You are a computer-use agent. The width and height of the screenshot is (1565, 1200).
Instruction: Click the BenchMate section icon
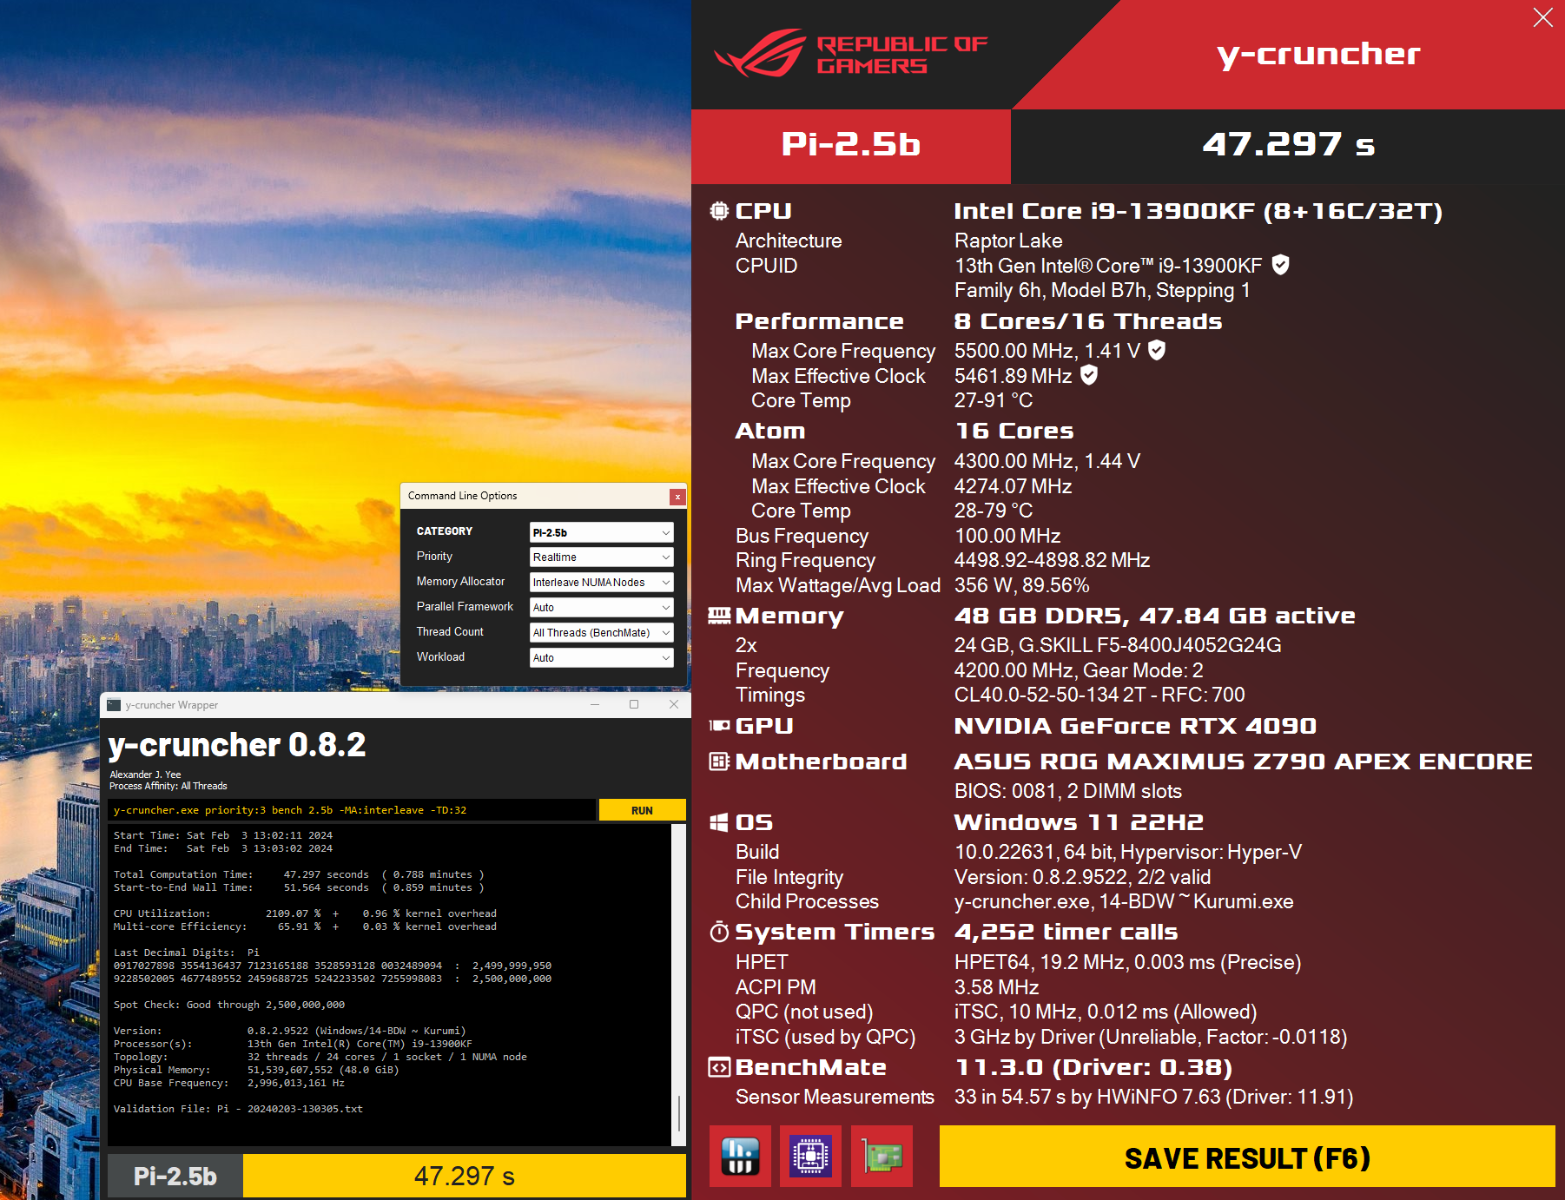(x=719, y=1067)
